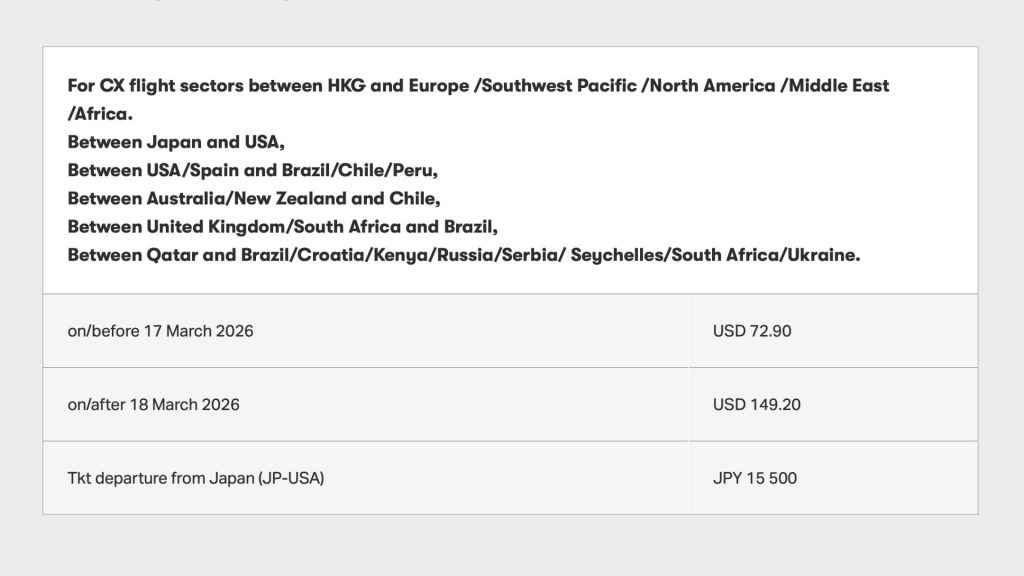Image resolution: width=1024 pixels, height=576 pixels.
Task: Select the "USD 149.20" amount
Action: tap(756, 405)
